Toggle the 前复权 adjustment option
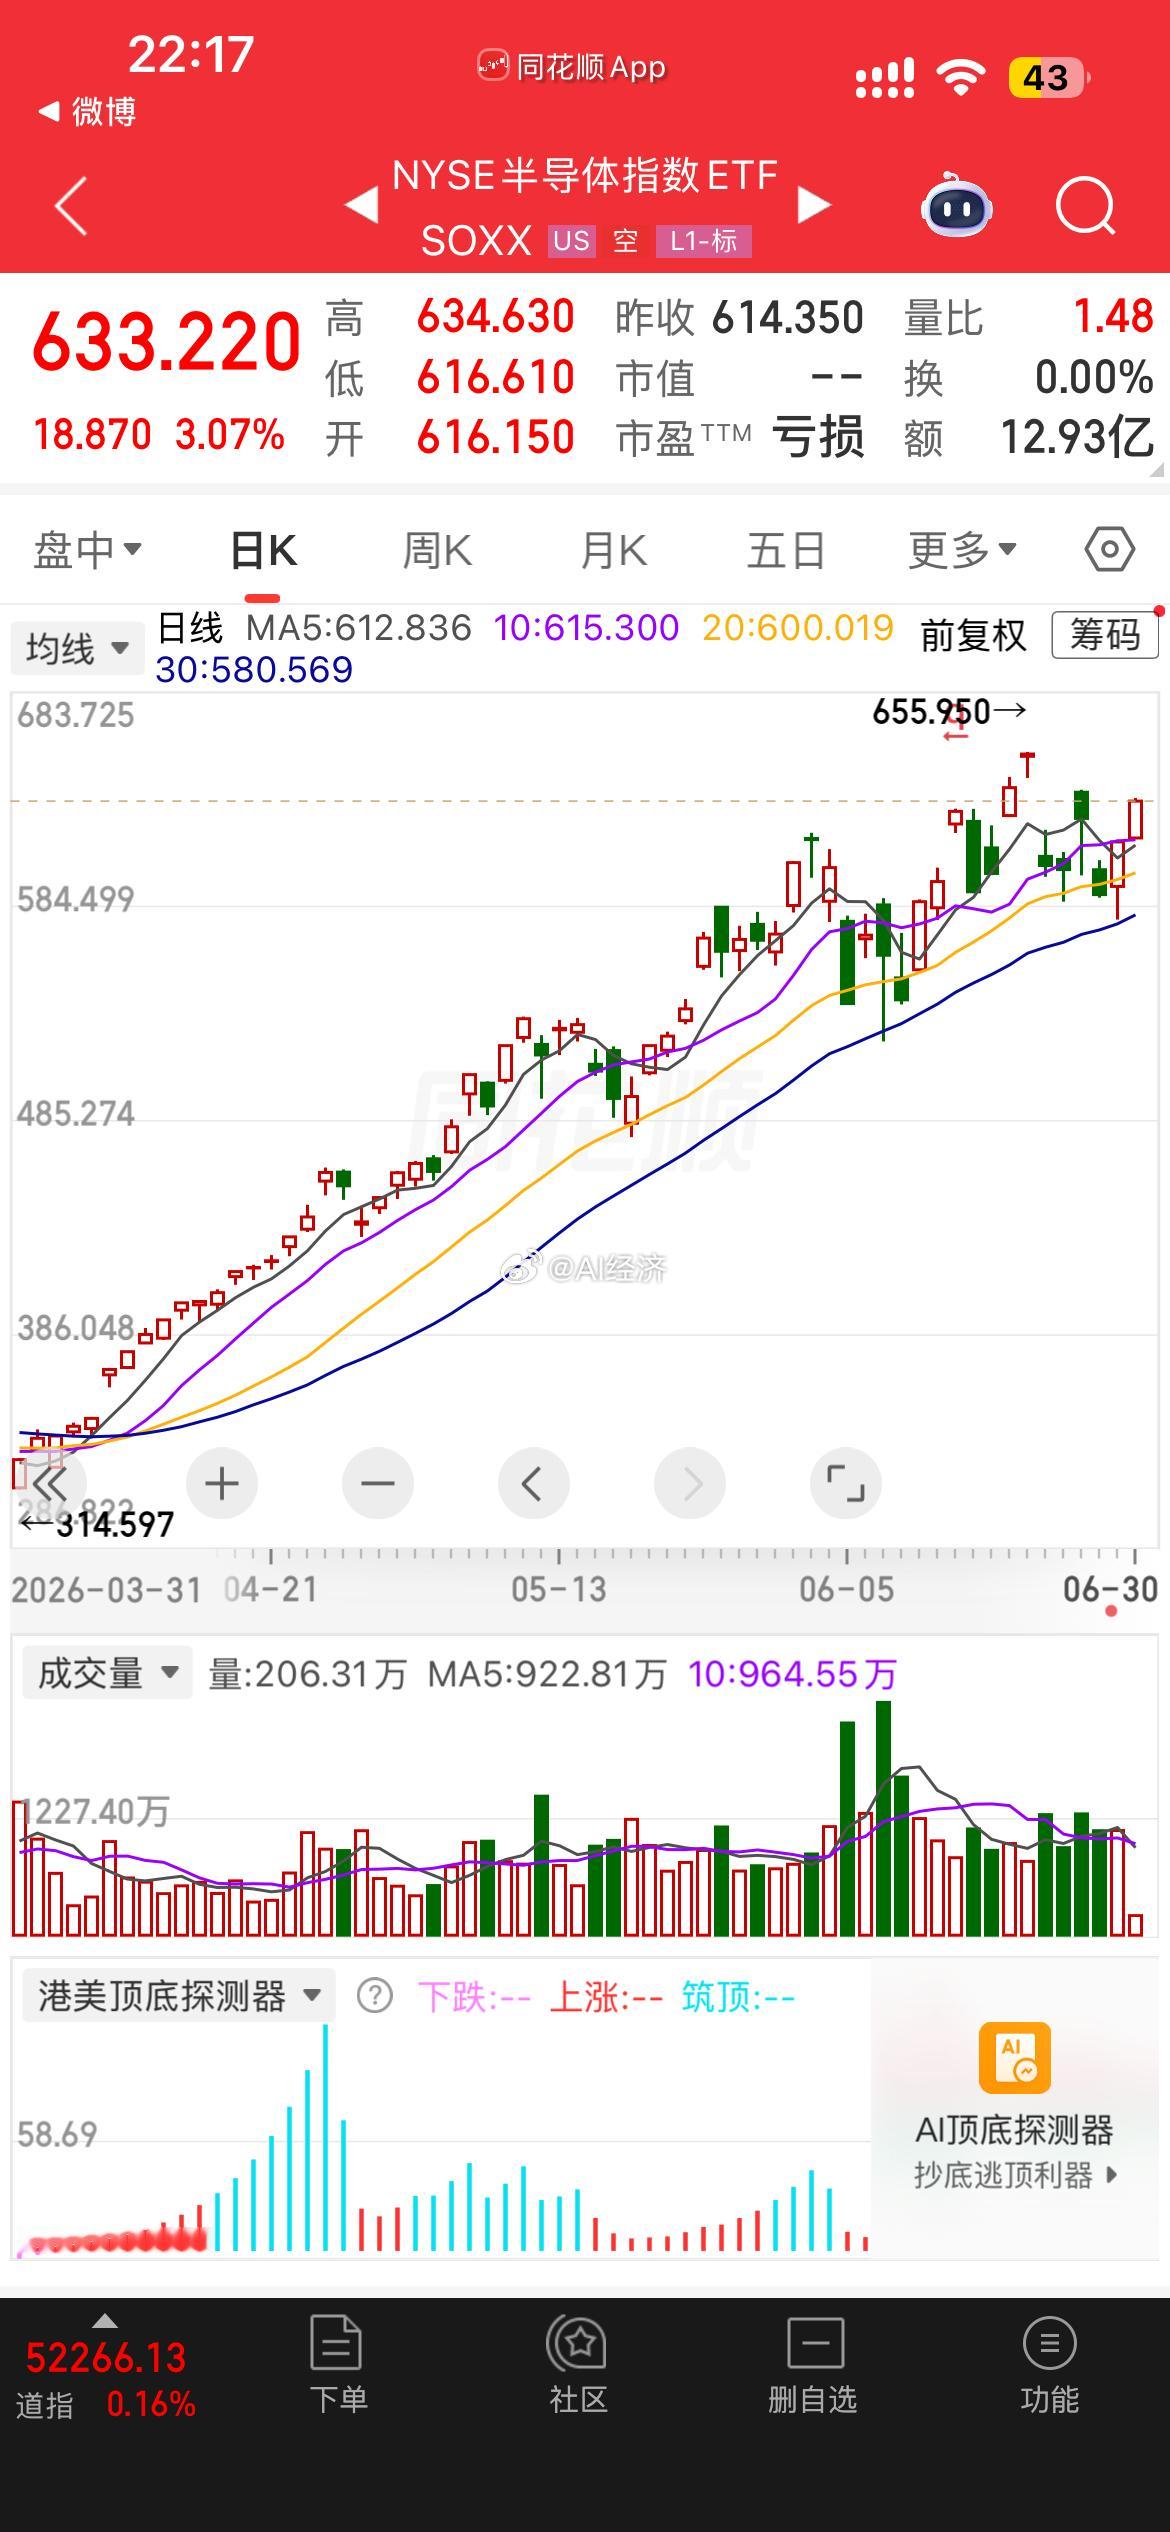The image size is (1170, 2532). 973,634
